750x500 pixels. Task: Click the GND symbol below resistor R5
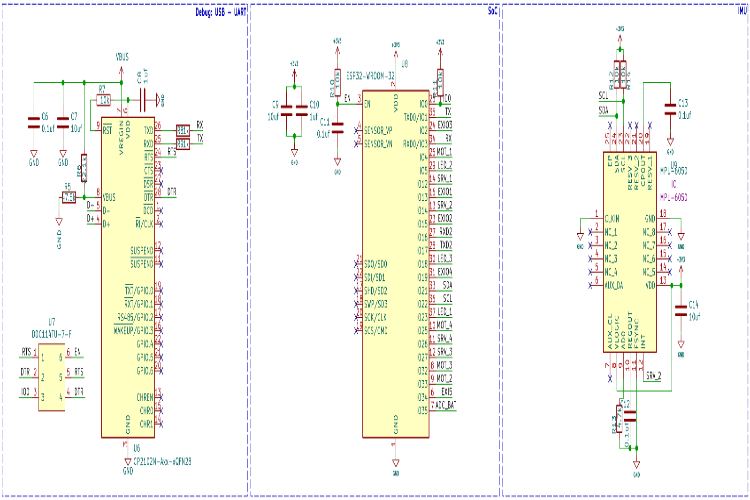tap(59, 232)
